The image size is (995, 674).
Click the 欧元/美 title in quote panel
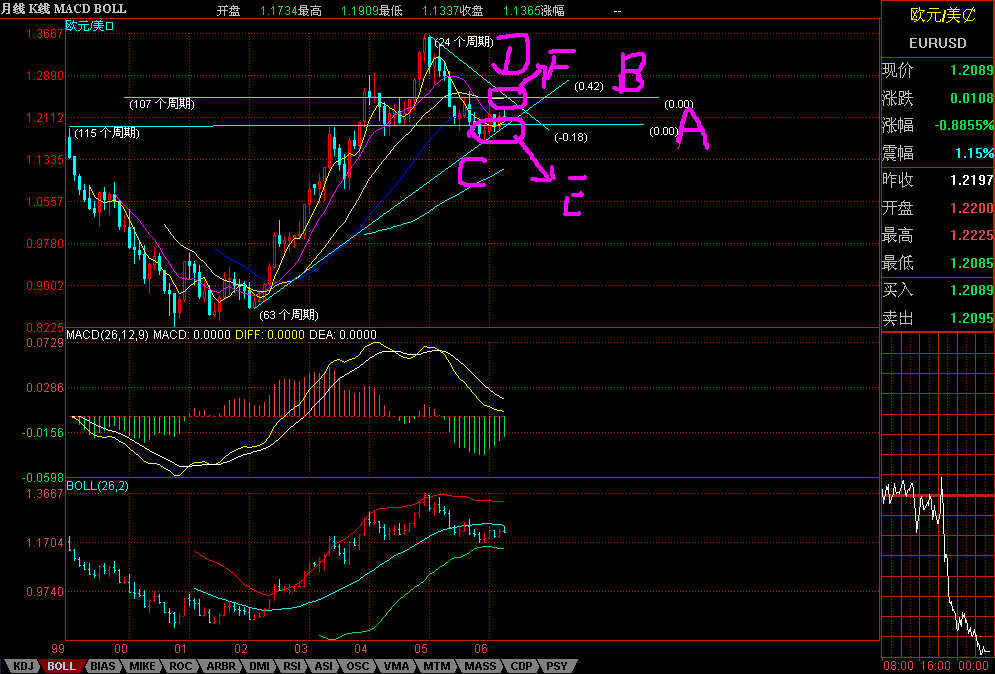point(942,15)
